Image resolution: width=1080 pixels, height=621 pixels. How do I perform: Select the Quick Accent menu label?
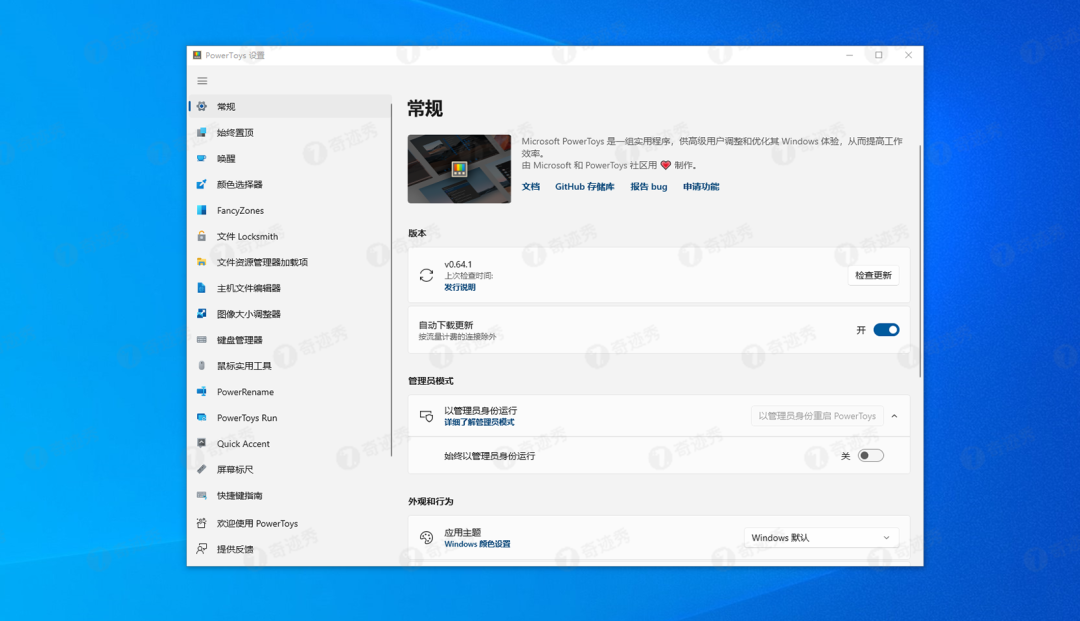[x=243, y=444]
